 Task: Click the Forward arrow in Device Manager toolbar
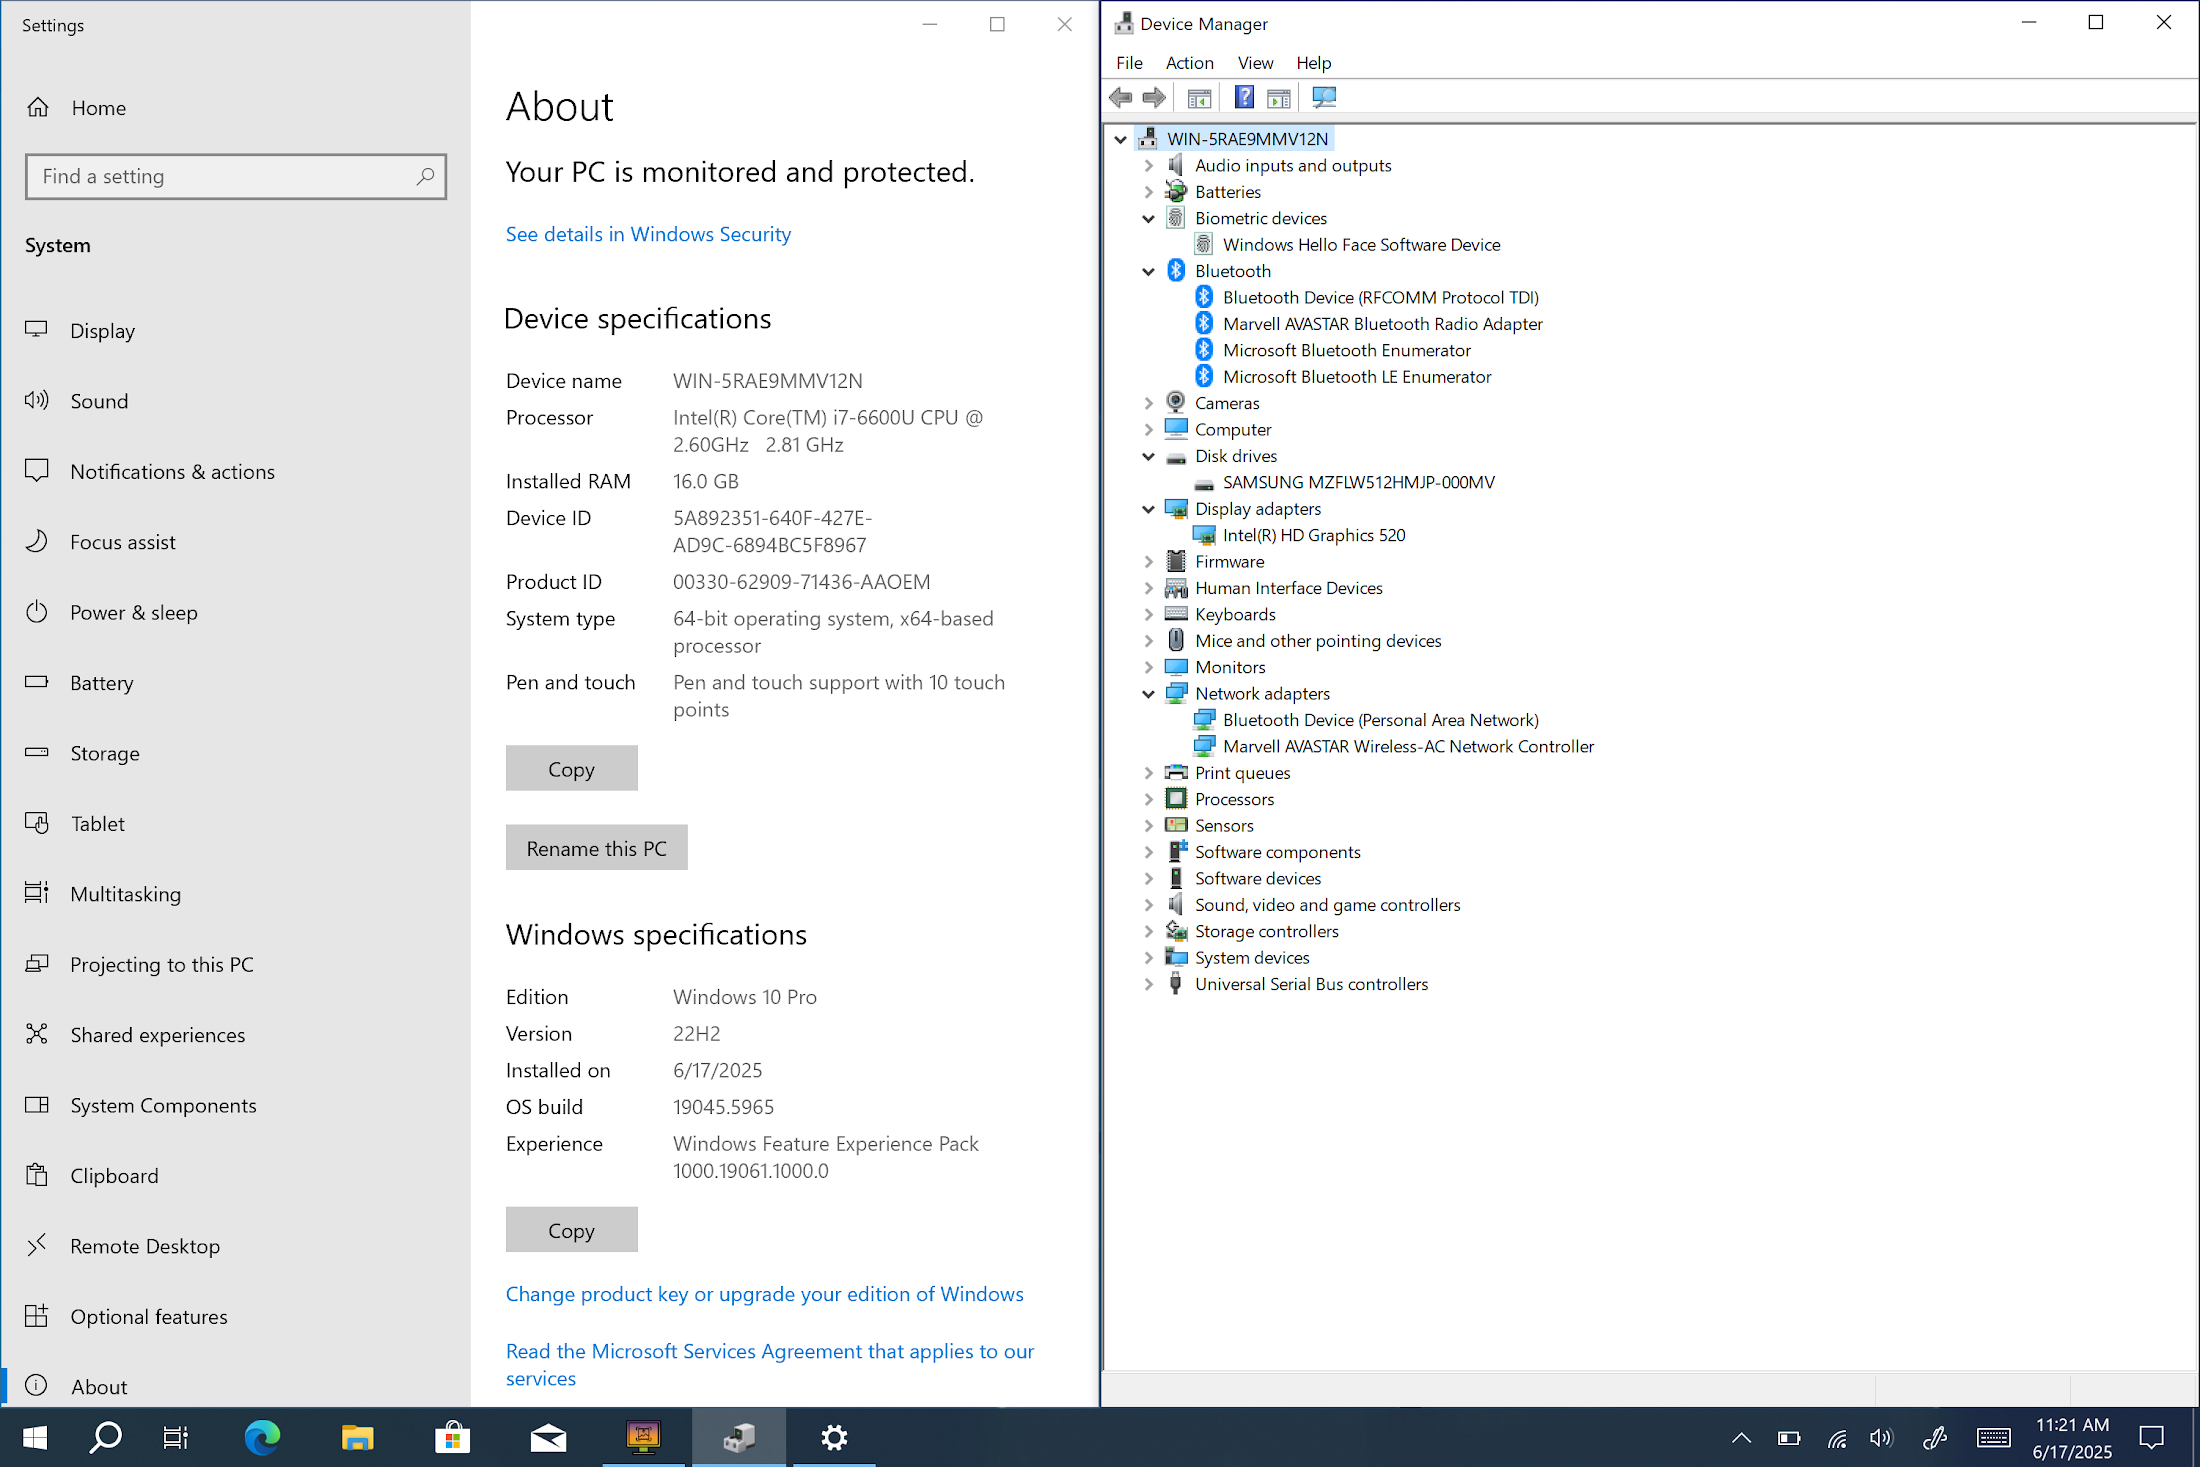click(x=1154, y=97)
